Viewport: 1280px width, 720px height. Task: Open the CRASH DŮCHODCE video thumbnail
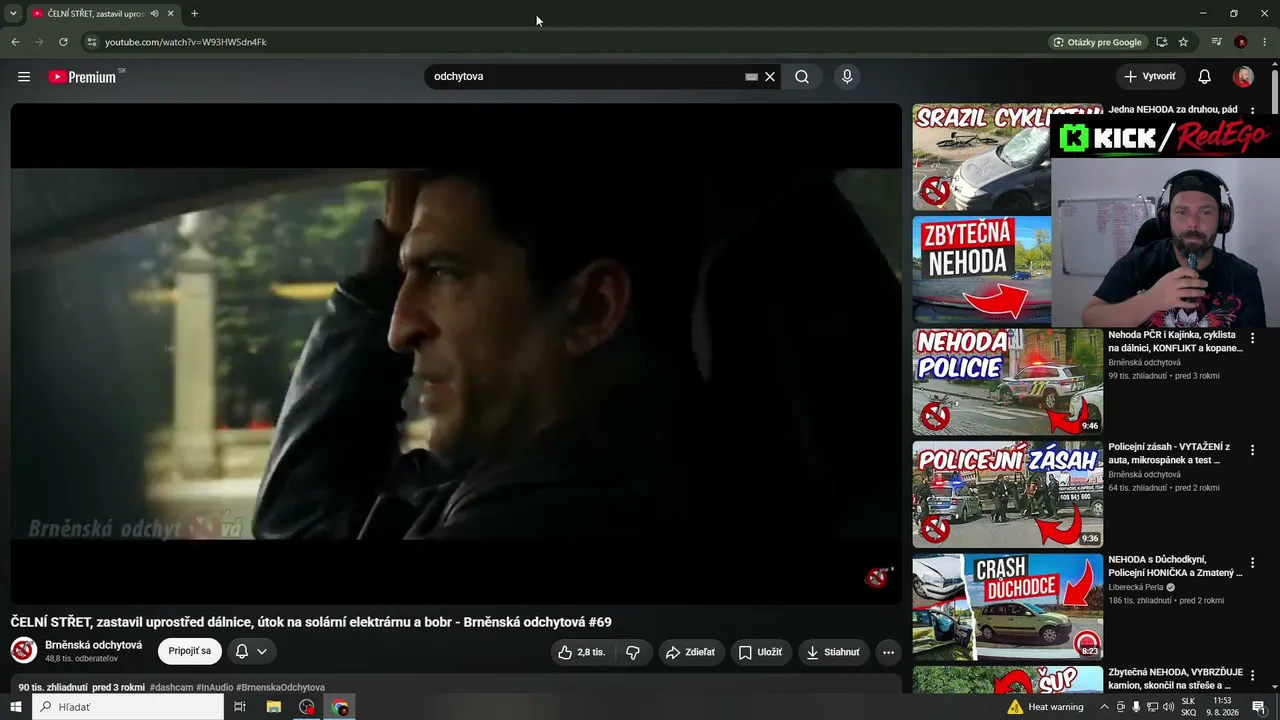click(1008, 606)
